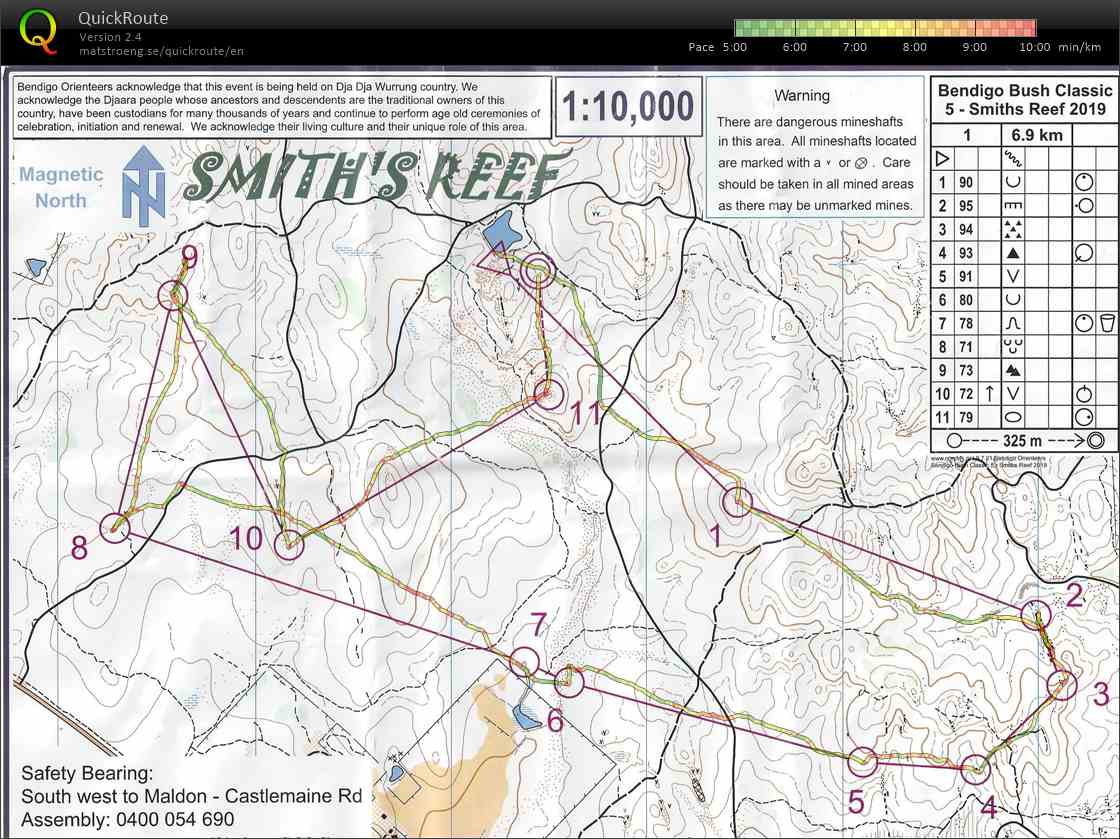
Task: Click the pace color gradient bar
Action: click(885, 27)
